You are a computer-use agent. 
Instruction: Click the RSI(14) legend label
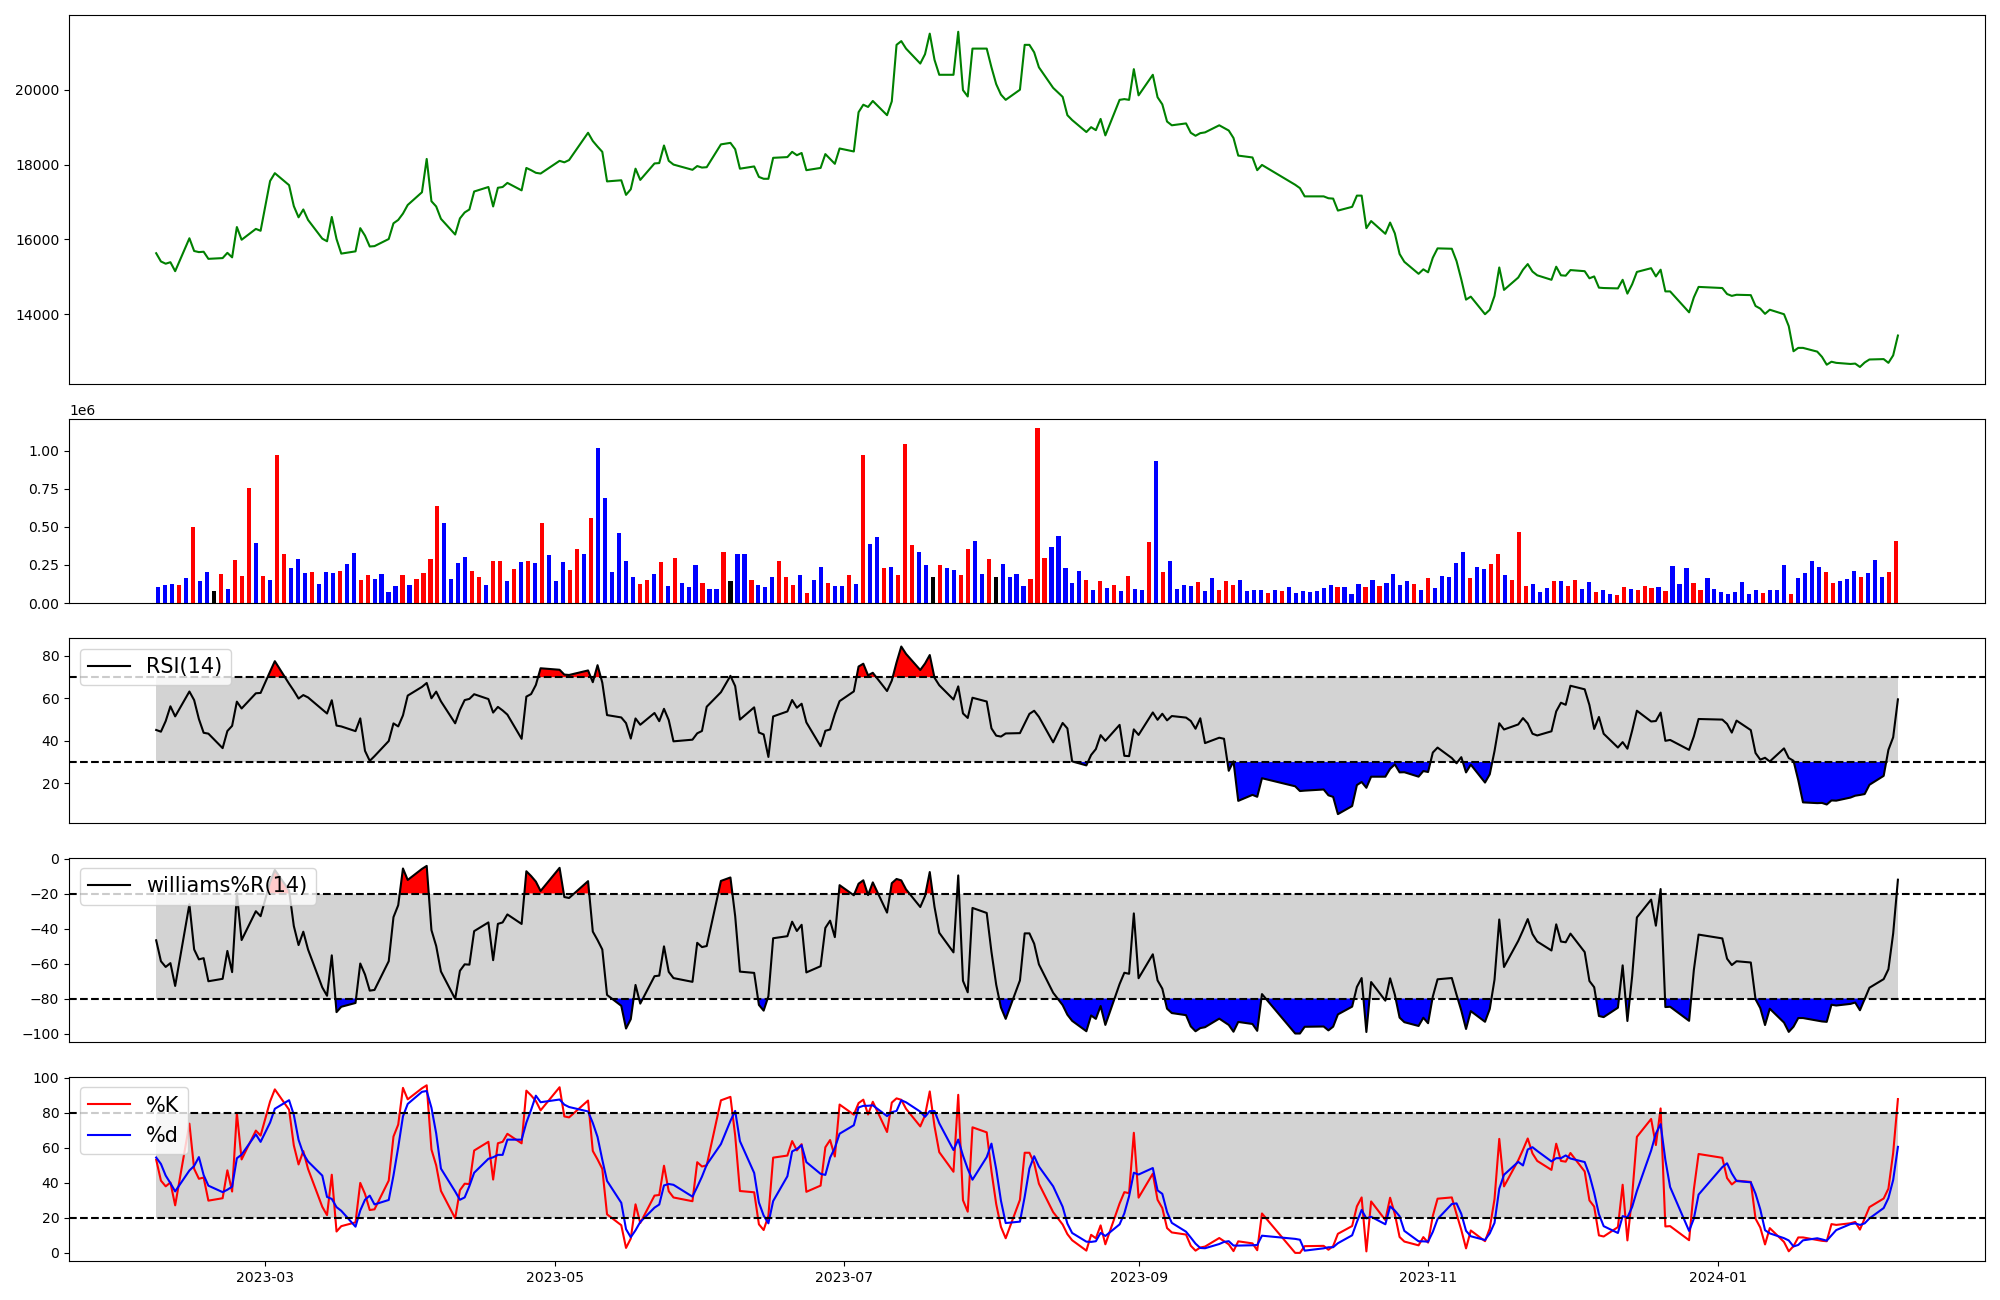(184, 666)
